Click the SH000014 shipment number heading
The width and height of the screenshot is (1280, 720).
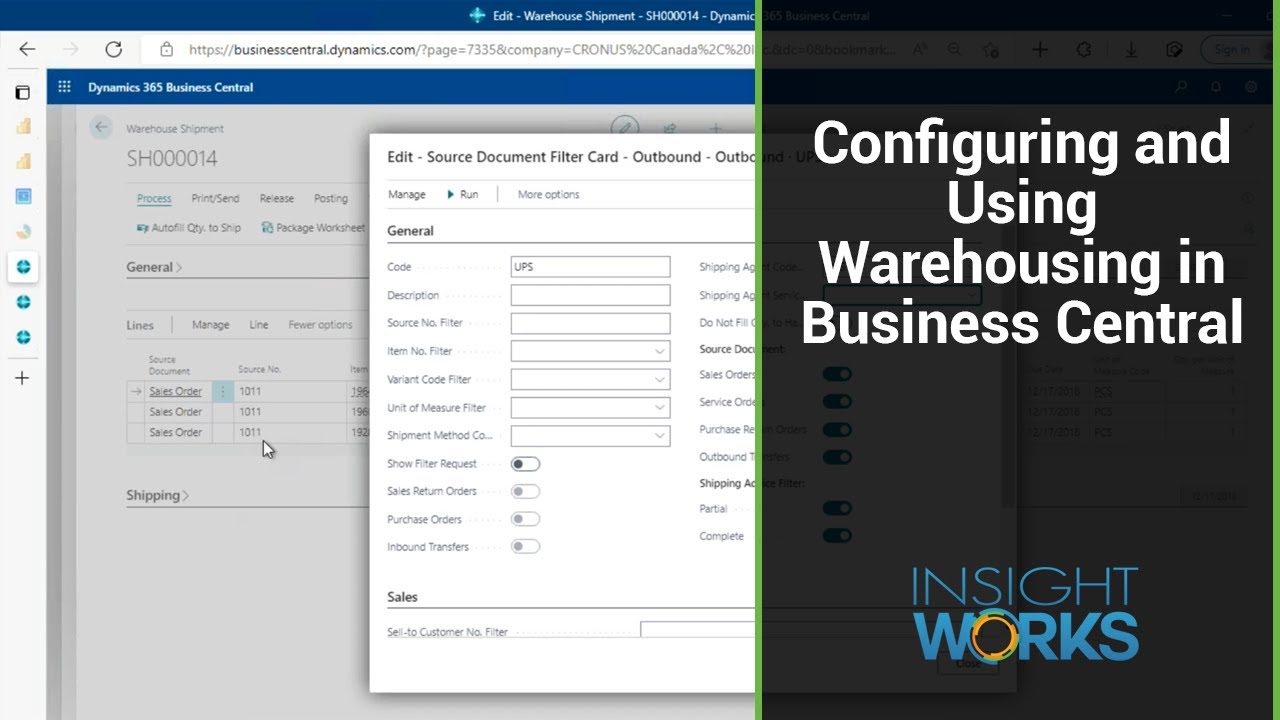pos(172,158)
